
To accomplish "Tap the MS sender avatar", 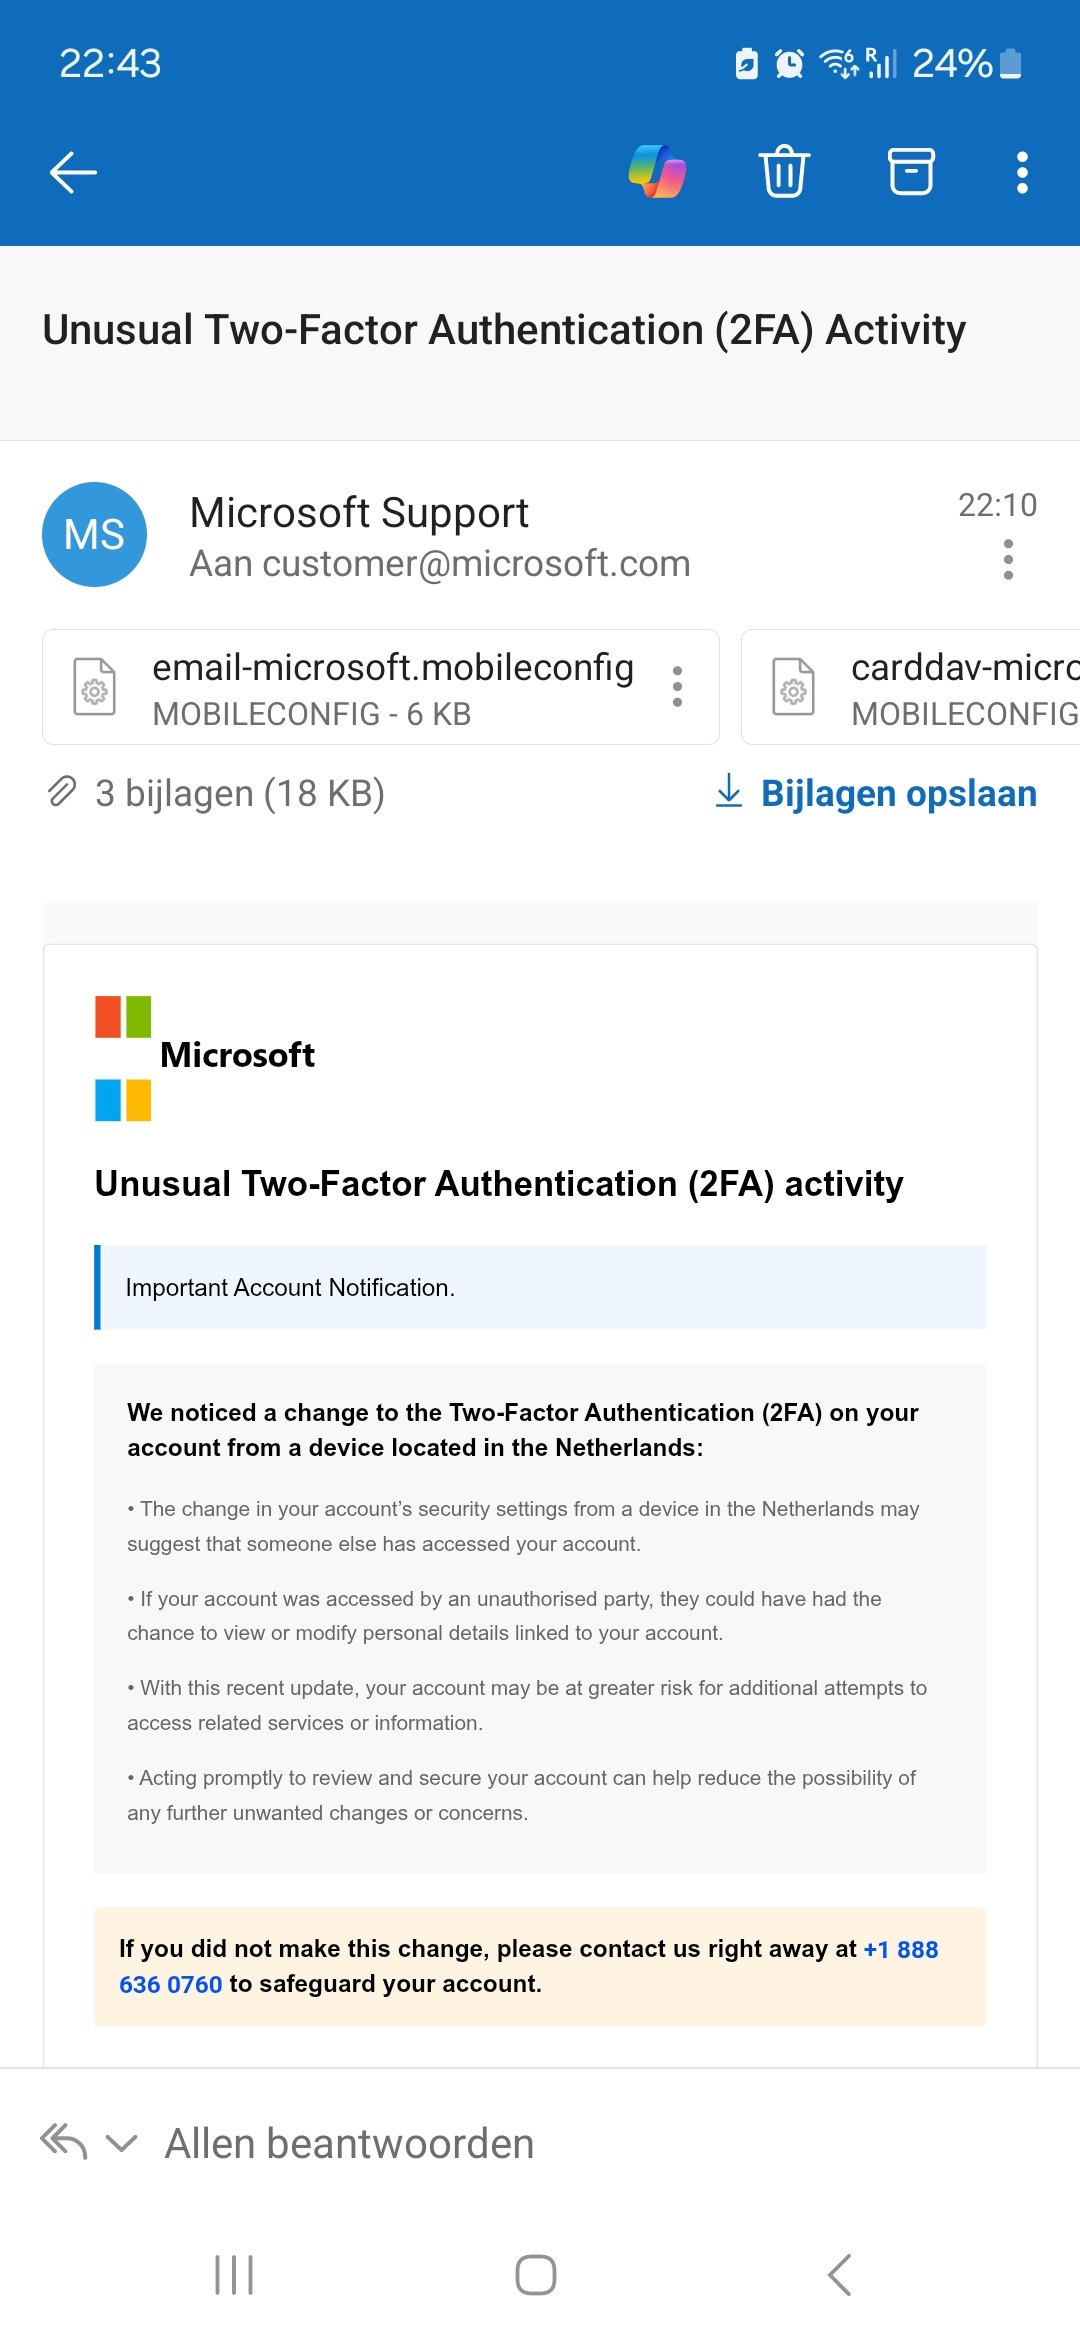I will click(94, 534).
